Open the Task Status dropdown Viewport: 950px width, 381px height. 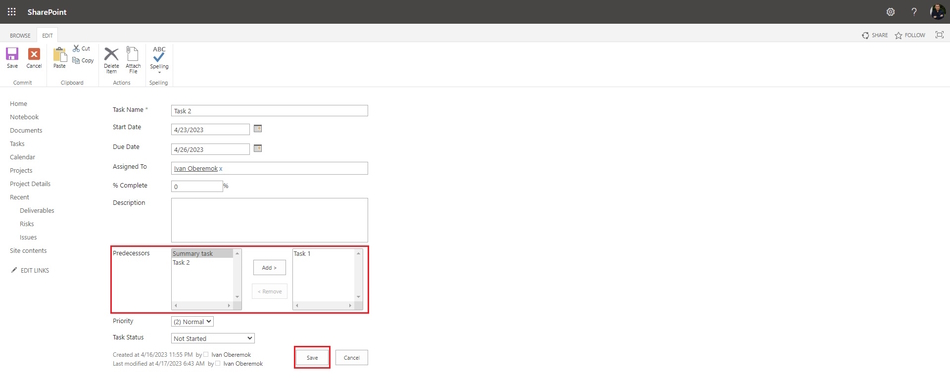(213, 339)
